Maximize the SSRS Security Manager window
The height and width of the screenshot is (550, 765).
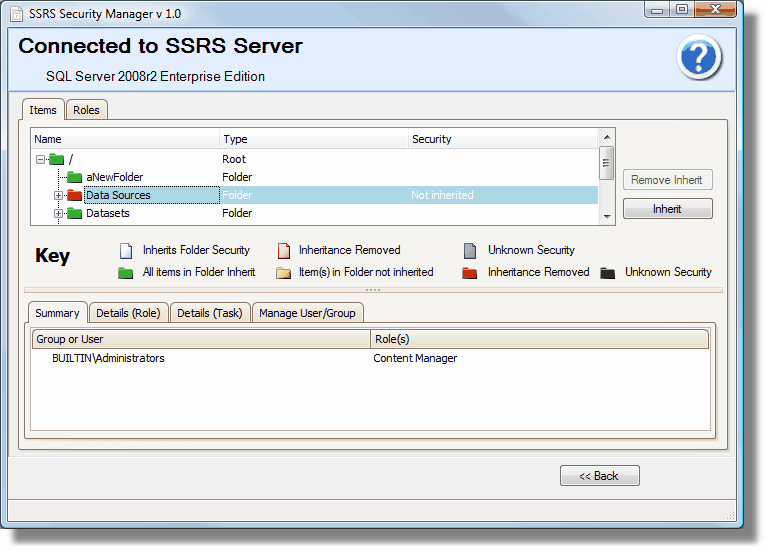click(682, 10)
